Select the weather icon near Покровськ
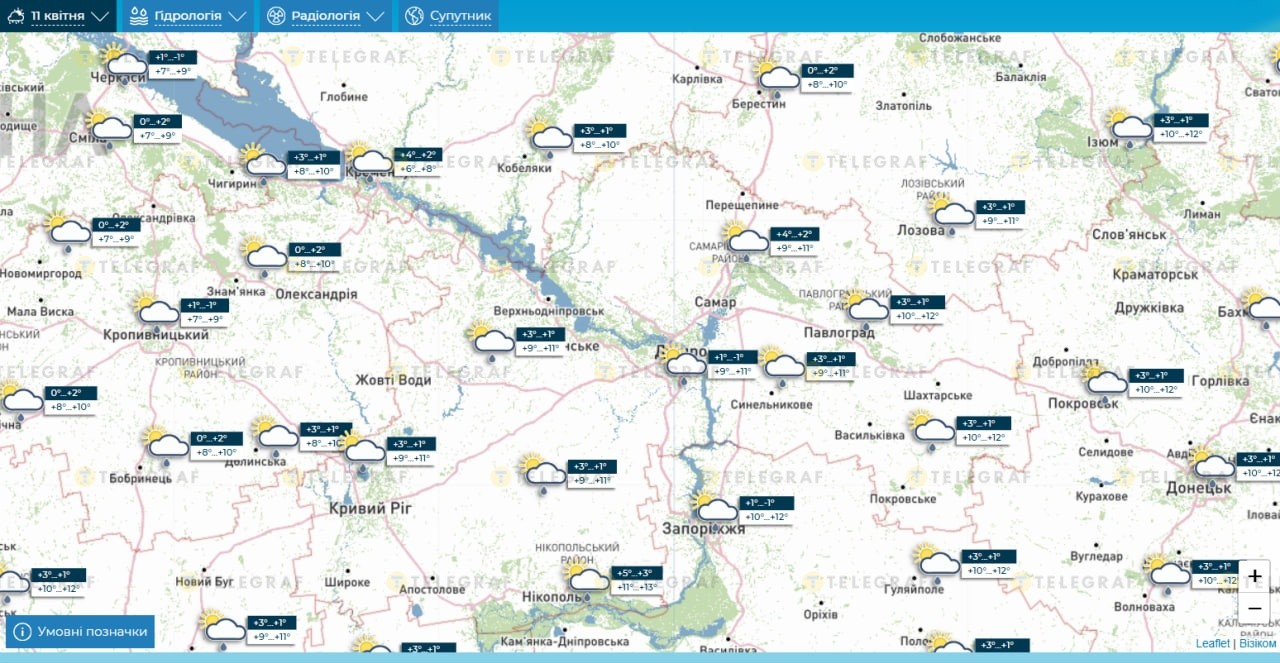The height and width of the screenshot is (663, 1280). tap(1105, 381)
